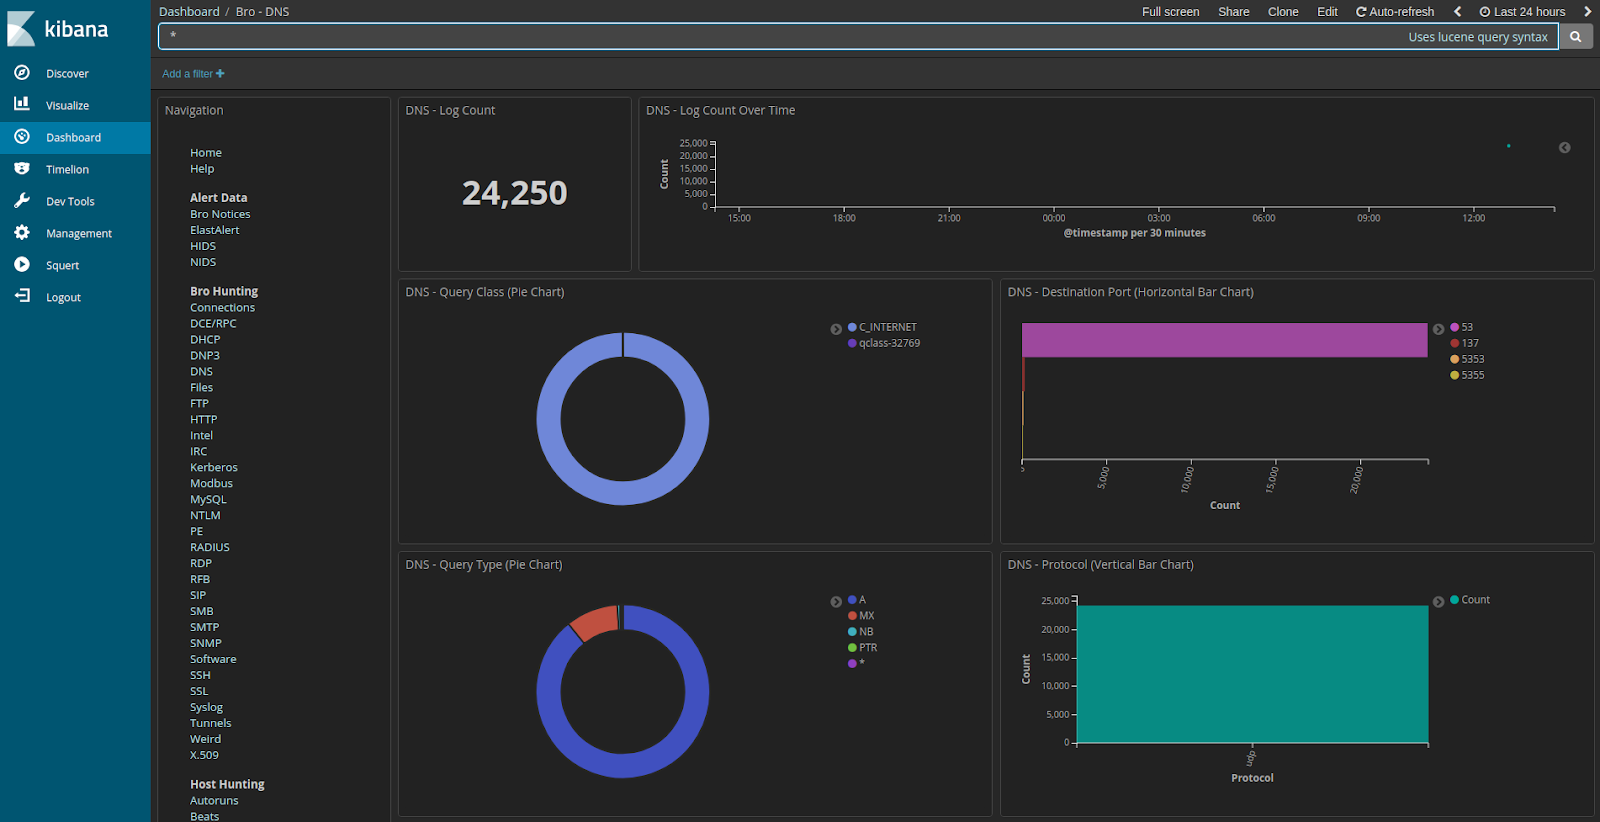Open DHCP dashboard link
The height and width of the screenshot is (822, 1600).
click(205, 340)
